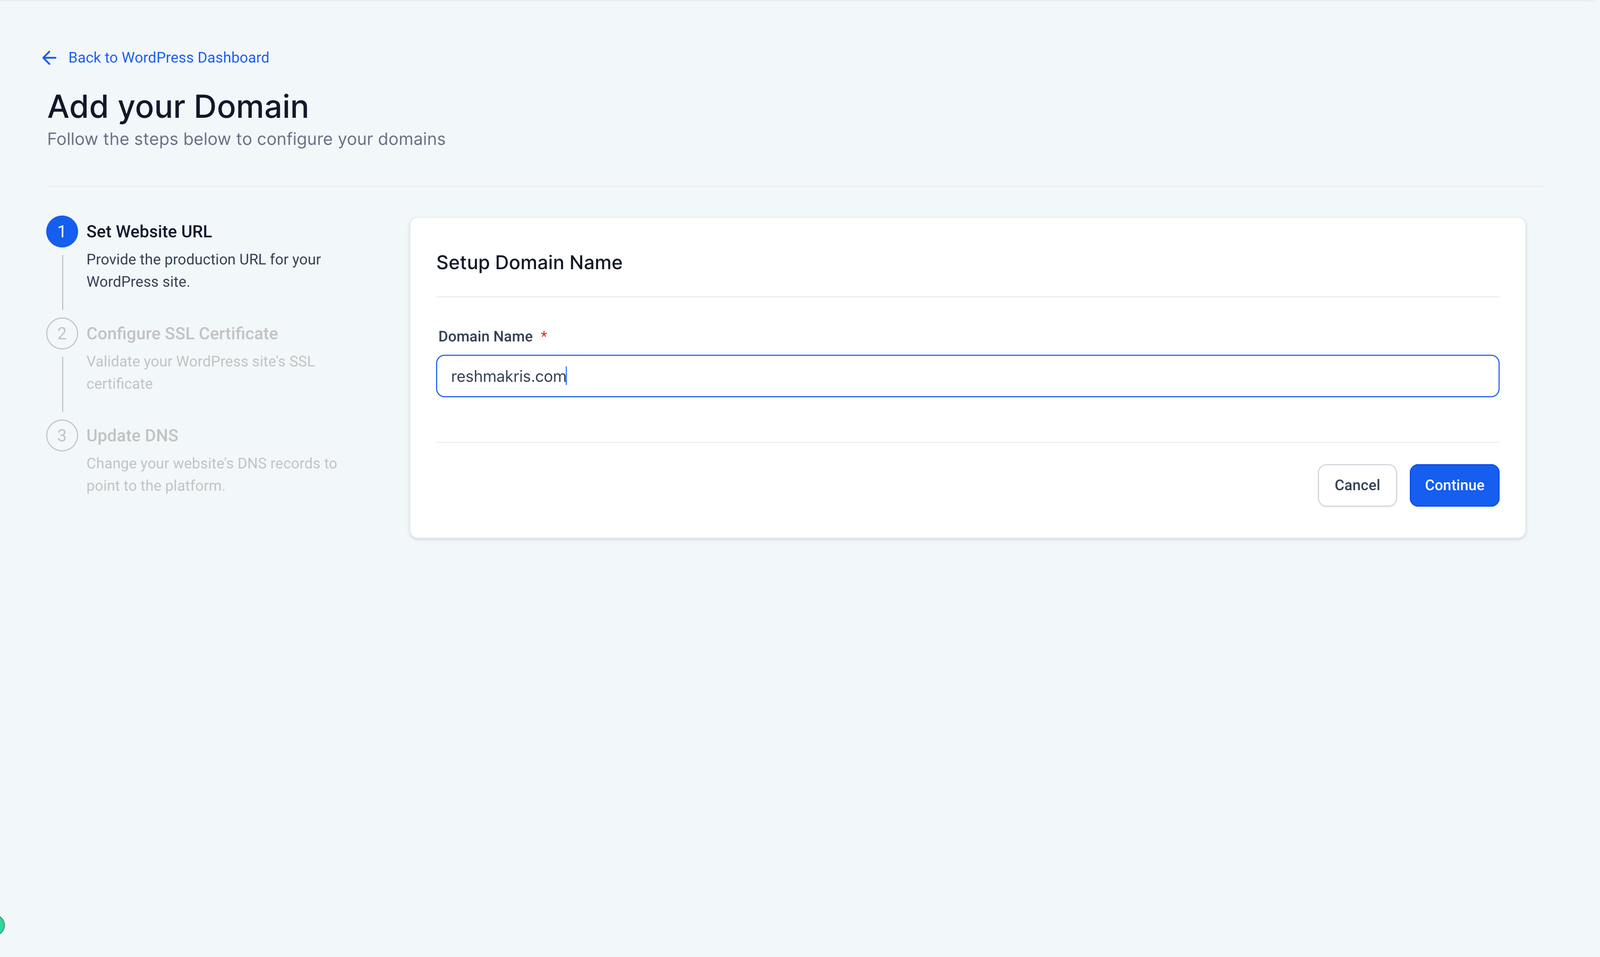Image resolution: width=1600 pixels, height=957 pixels.
Task: Click the green circle at bottom-left edge
Action: [x=2, y=925]
